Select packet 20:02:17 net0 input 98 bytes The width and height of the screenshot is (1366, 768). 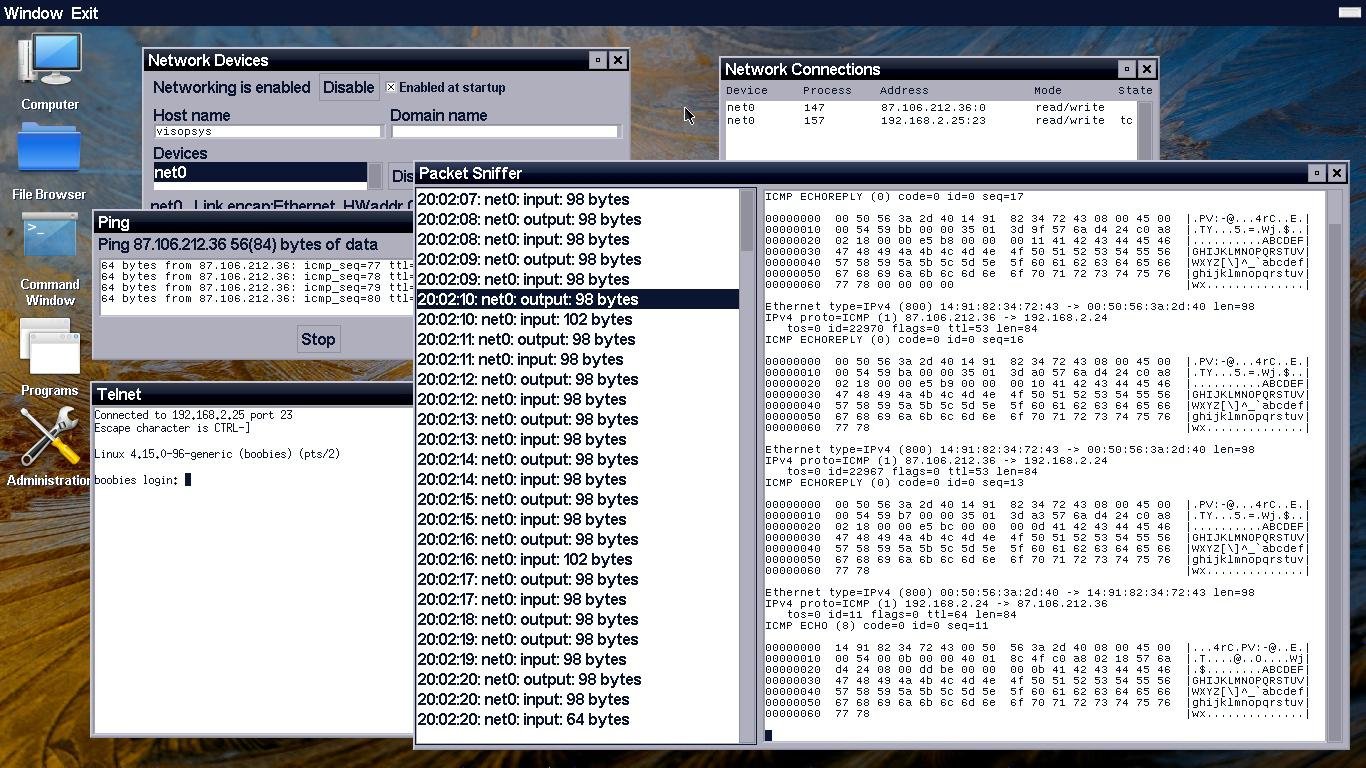[578, 599]
